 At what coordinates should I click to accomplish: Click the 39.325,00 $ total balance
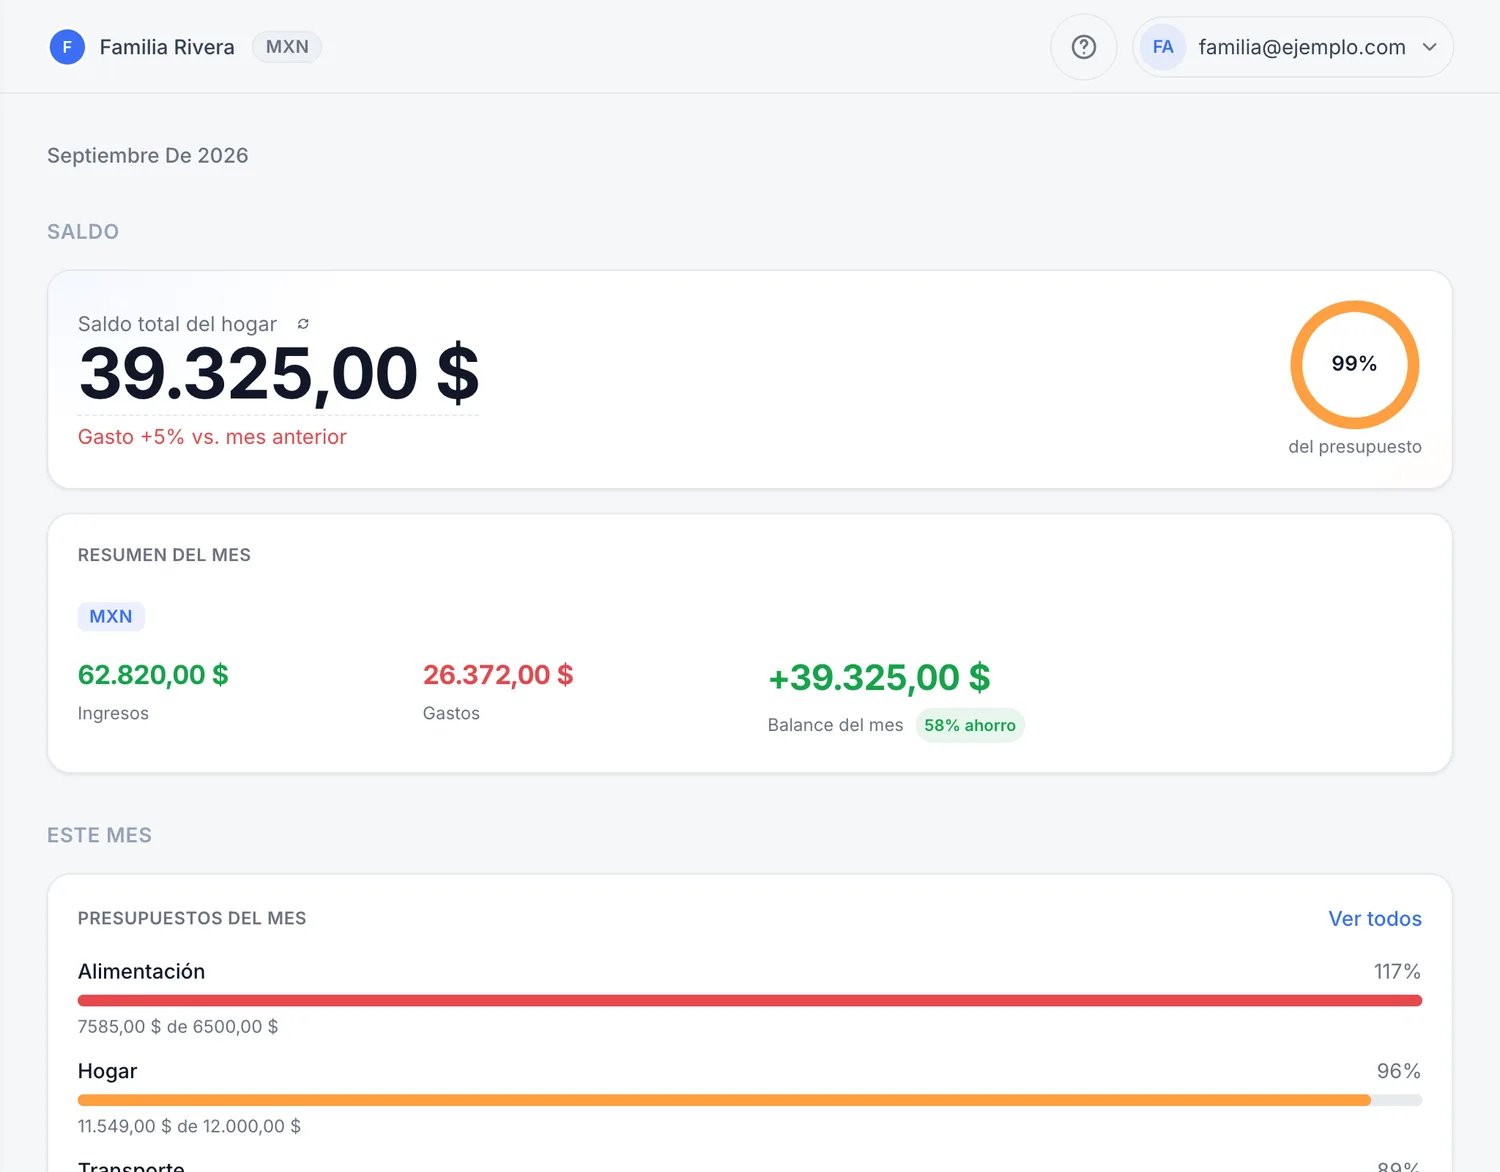point(279,374)
